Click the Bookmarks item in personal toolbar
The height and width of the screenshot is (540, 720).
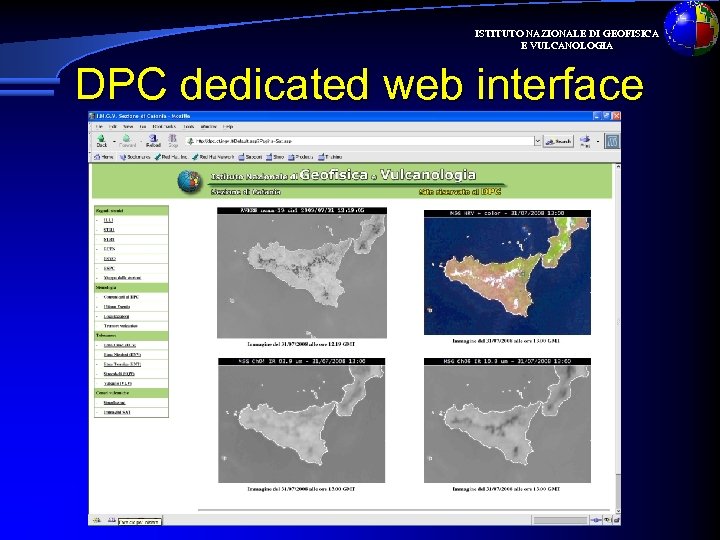(x=135, y=157)
